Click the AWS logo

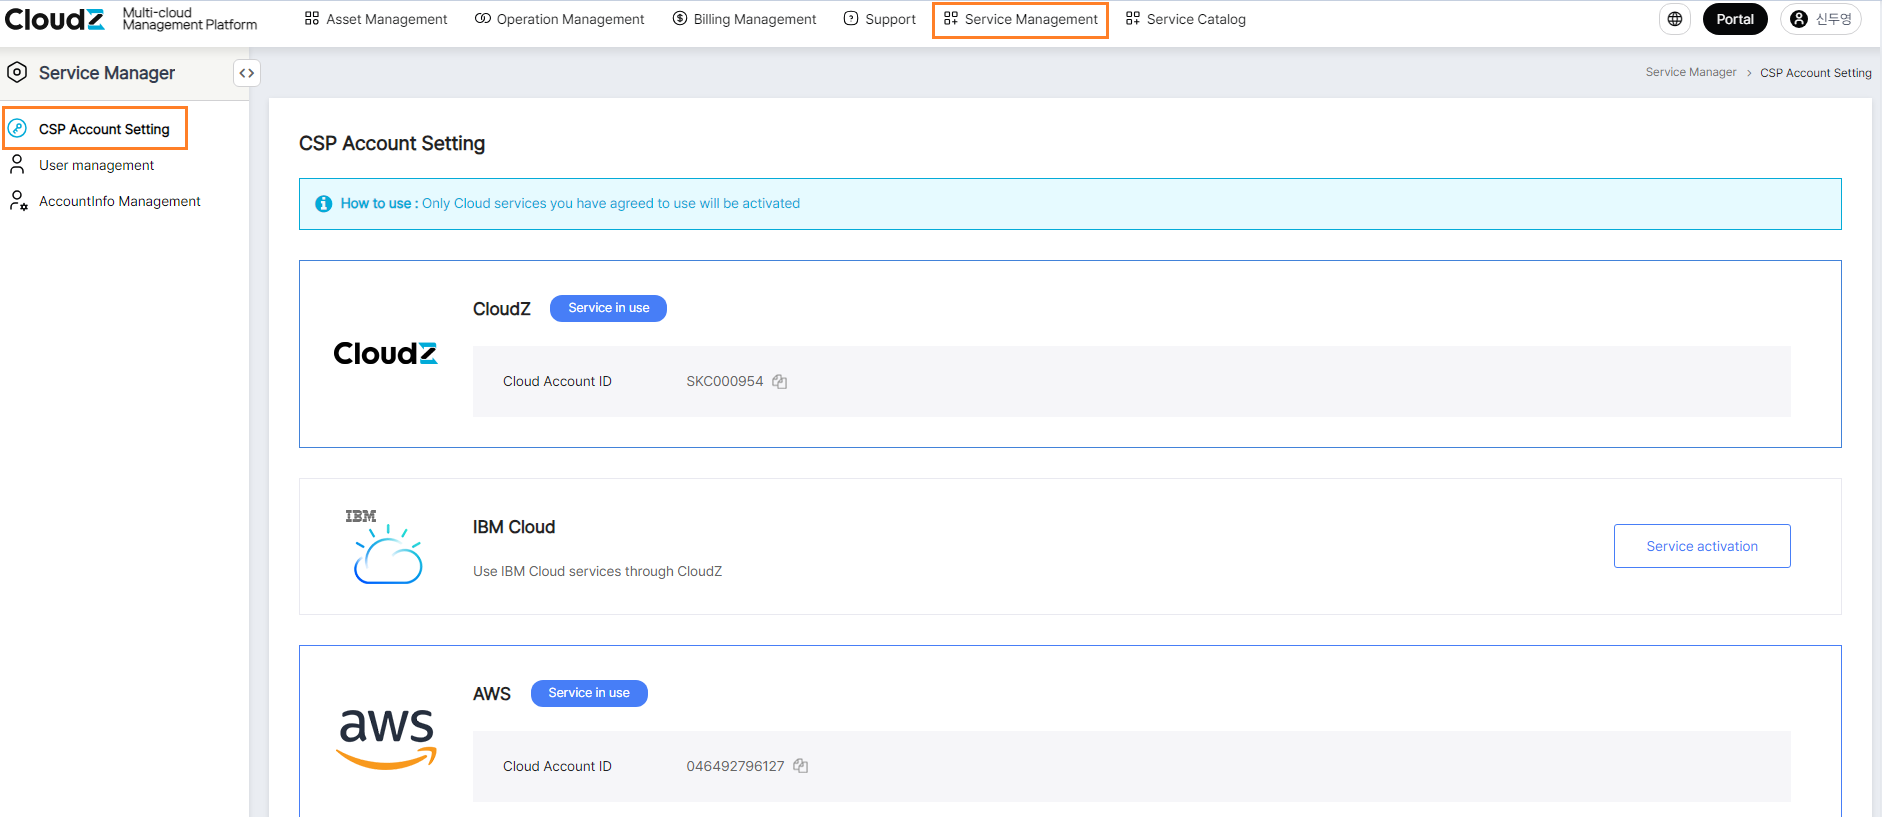point(386,738)
